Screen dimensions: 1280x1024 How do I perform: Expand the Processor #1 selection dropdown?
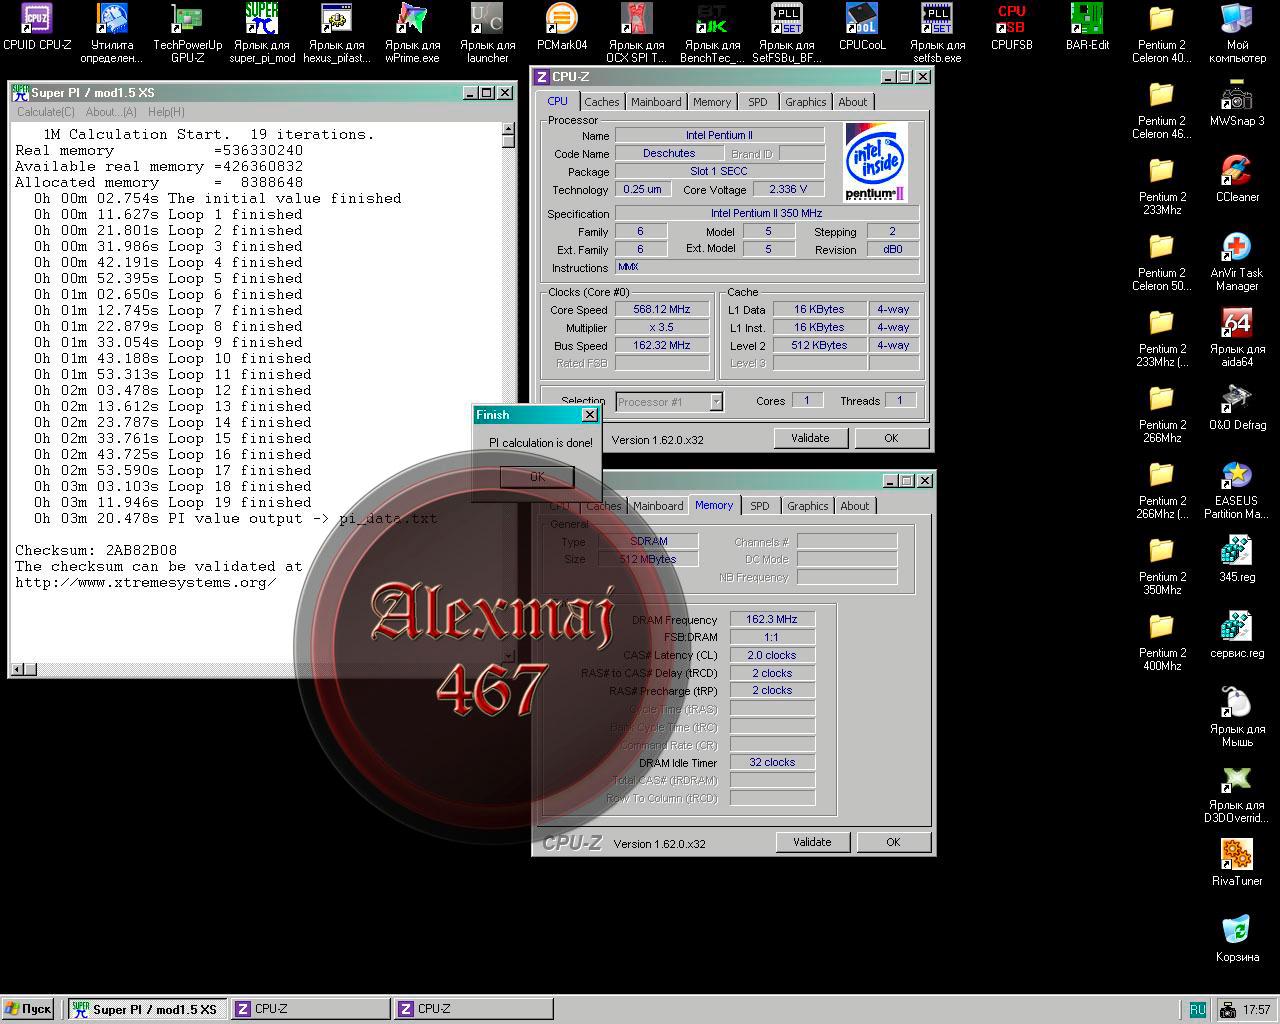coord(716,402)
